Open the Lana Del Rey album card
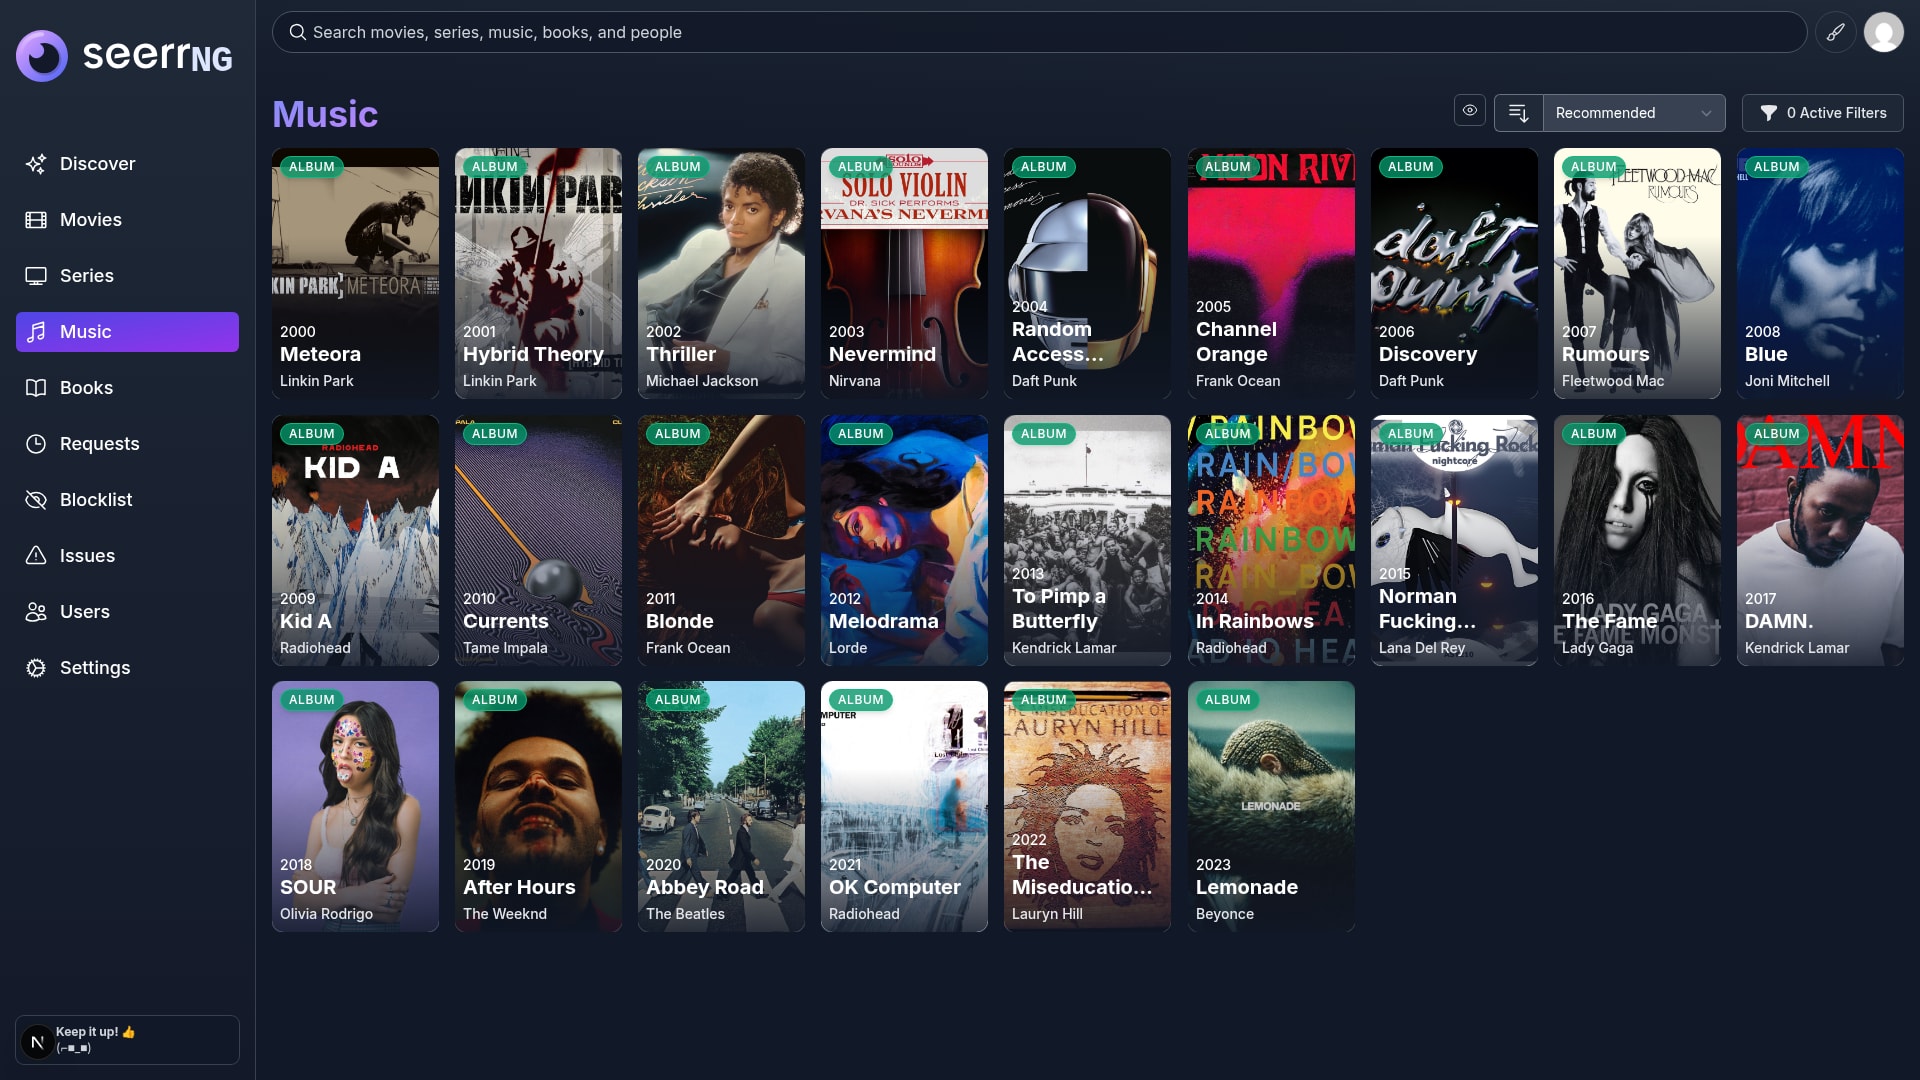This screenshot has width=1920, height=1080. pyautogui.click(x=1454, y=541)
